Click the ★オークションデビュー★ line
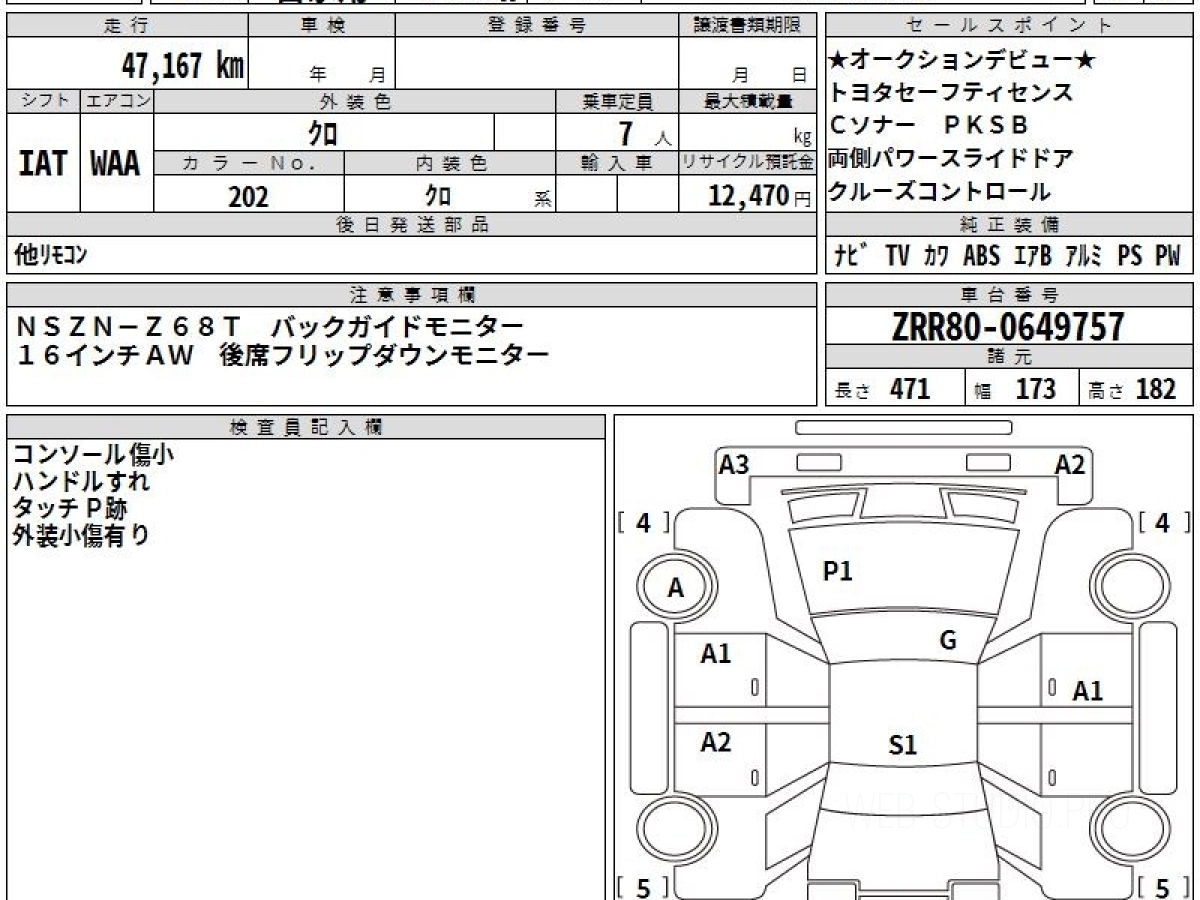1200x900 pixels. pos(963,61)
